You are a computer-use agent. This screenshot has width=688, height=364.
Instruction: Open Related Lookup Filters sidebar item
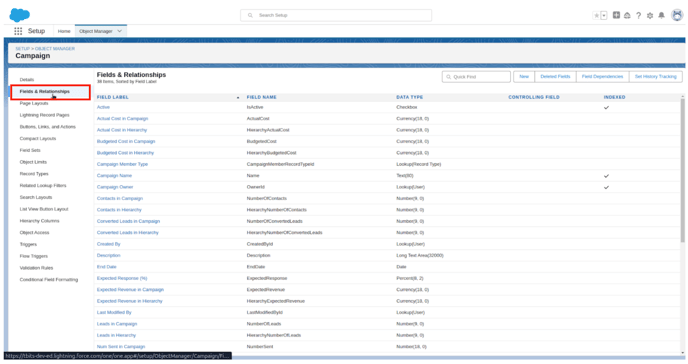(x=43, y=186)
